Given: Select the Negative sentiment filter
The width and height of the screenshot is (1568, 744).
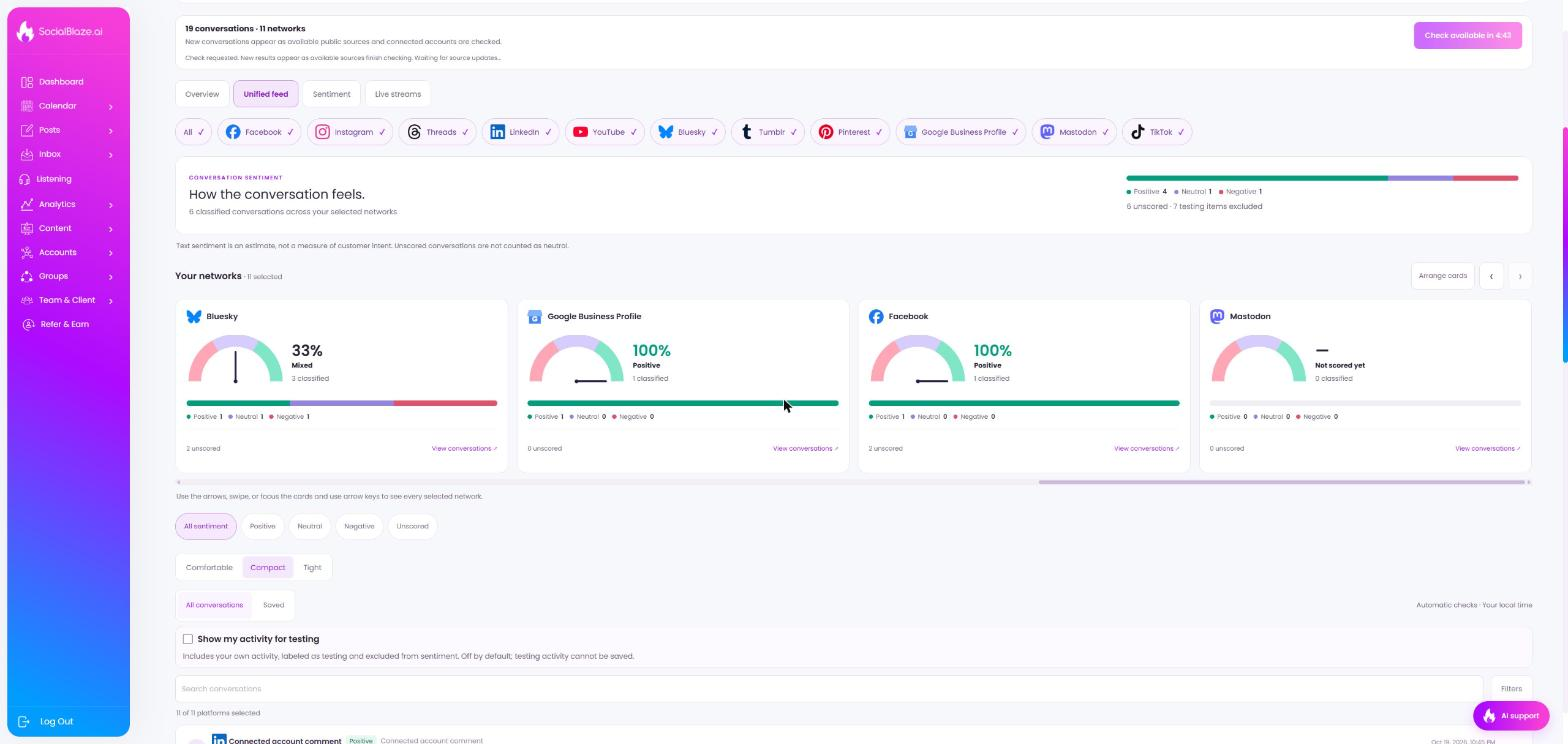Looking at the screenshot, I should coord(359,526).
